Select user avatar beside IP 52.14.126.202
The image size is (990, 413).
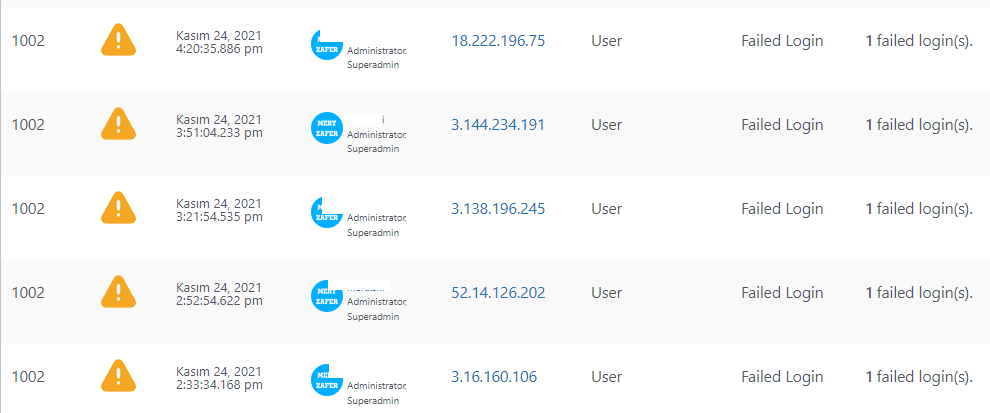[x=327, y=296]
